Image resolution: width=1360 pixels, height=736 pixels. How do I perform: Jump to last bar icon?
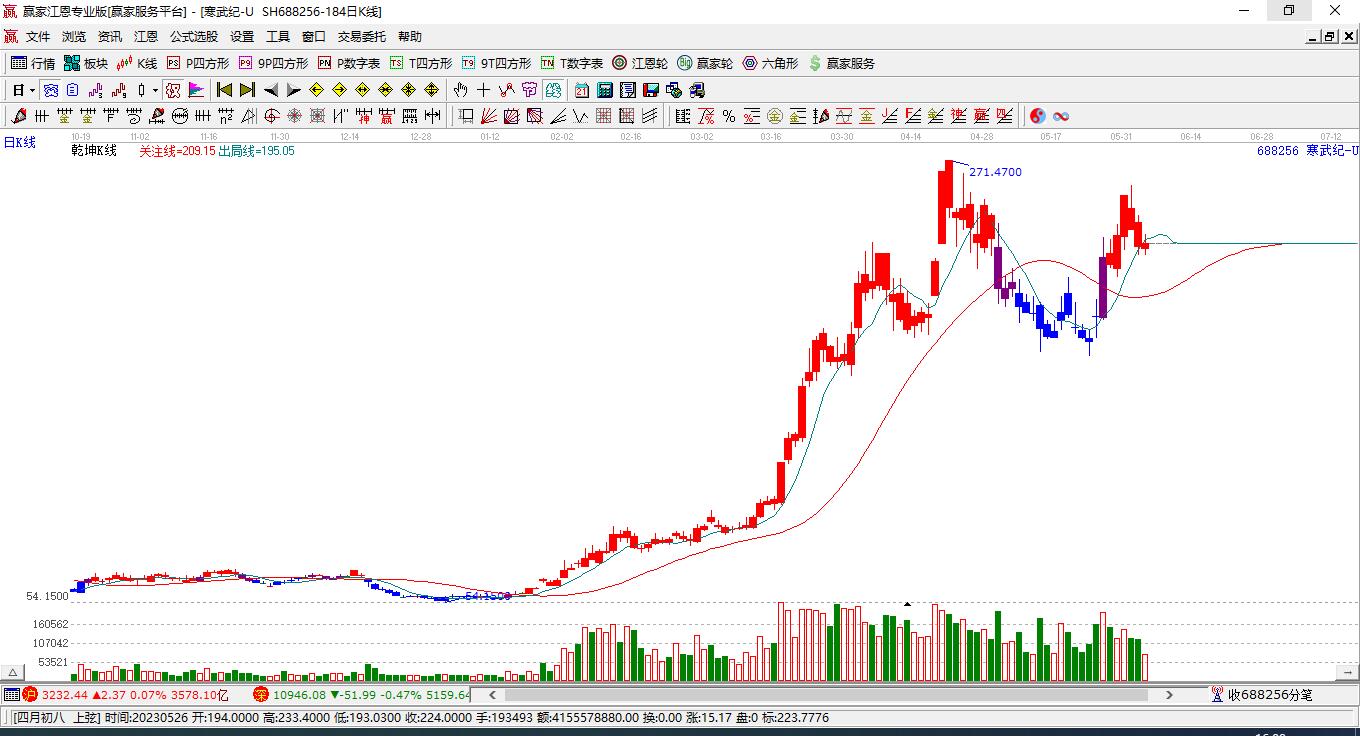247,90
